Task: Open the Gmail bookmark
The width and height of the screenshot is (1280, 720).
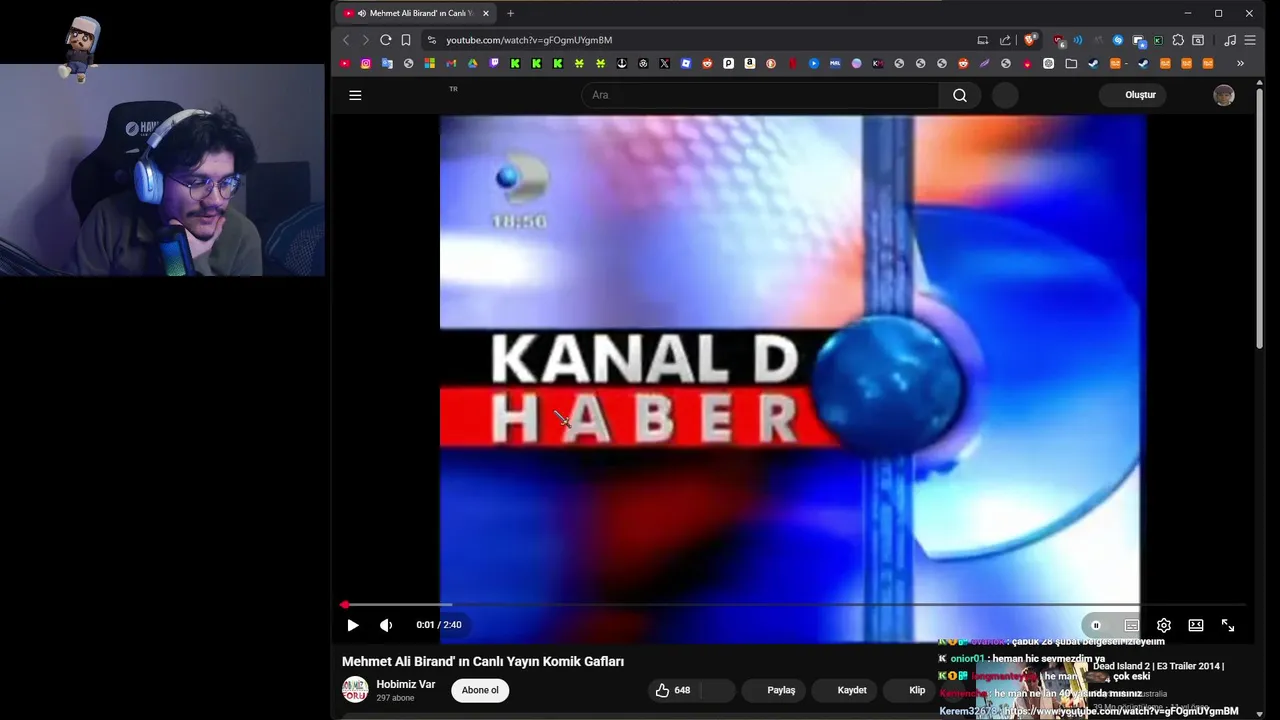Action: click(x=451, y=63)
